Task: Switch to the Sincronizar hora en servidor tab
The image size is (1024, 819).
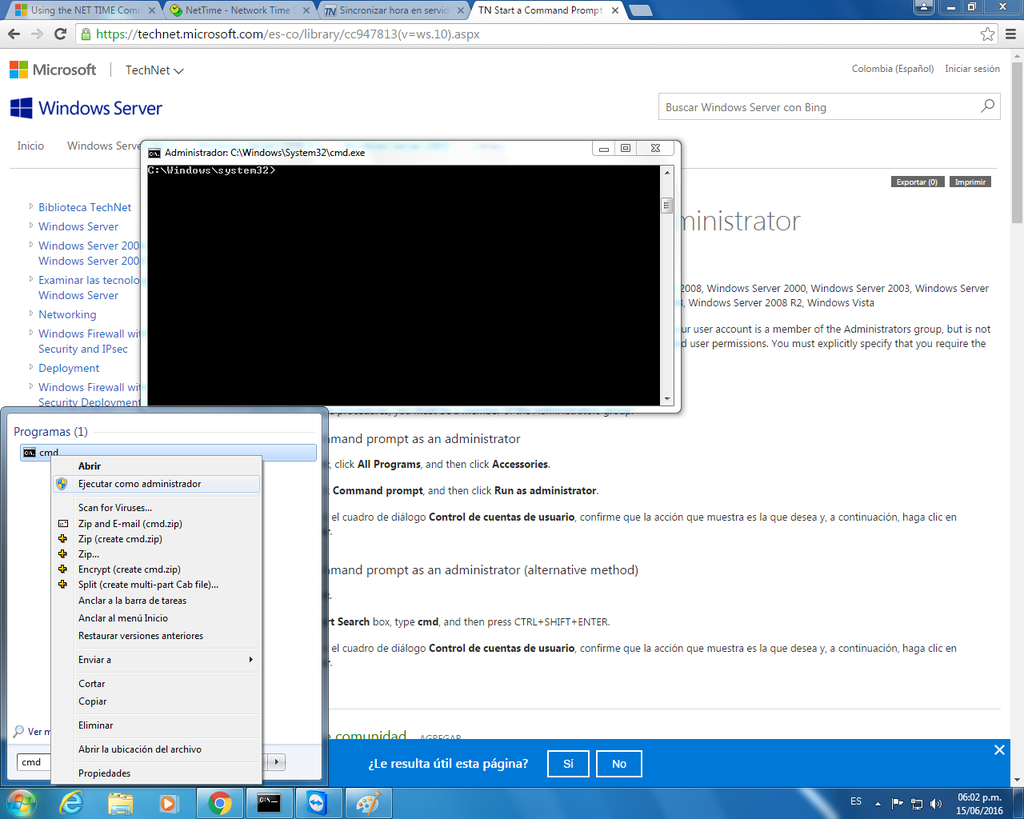Action: [x=394, y=10]
